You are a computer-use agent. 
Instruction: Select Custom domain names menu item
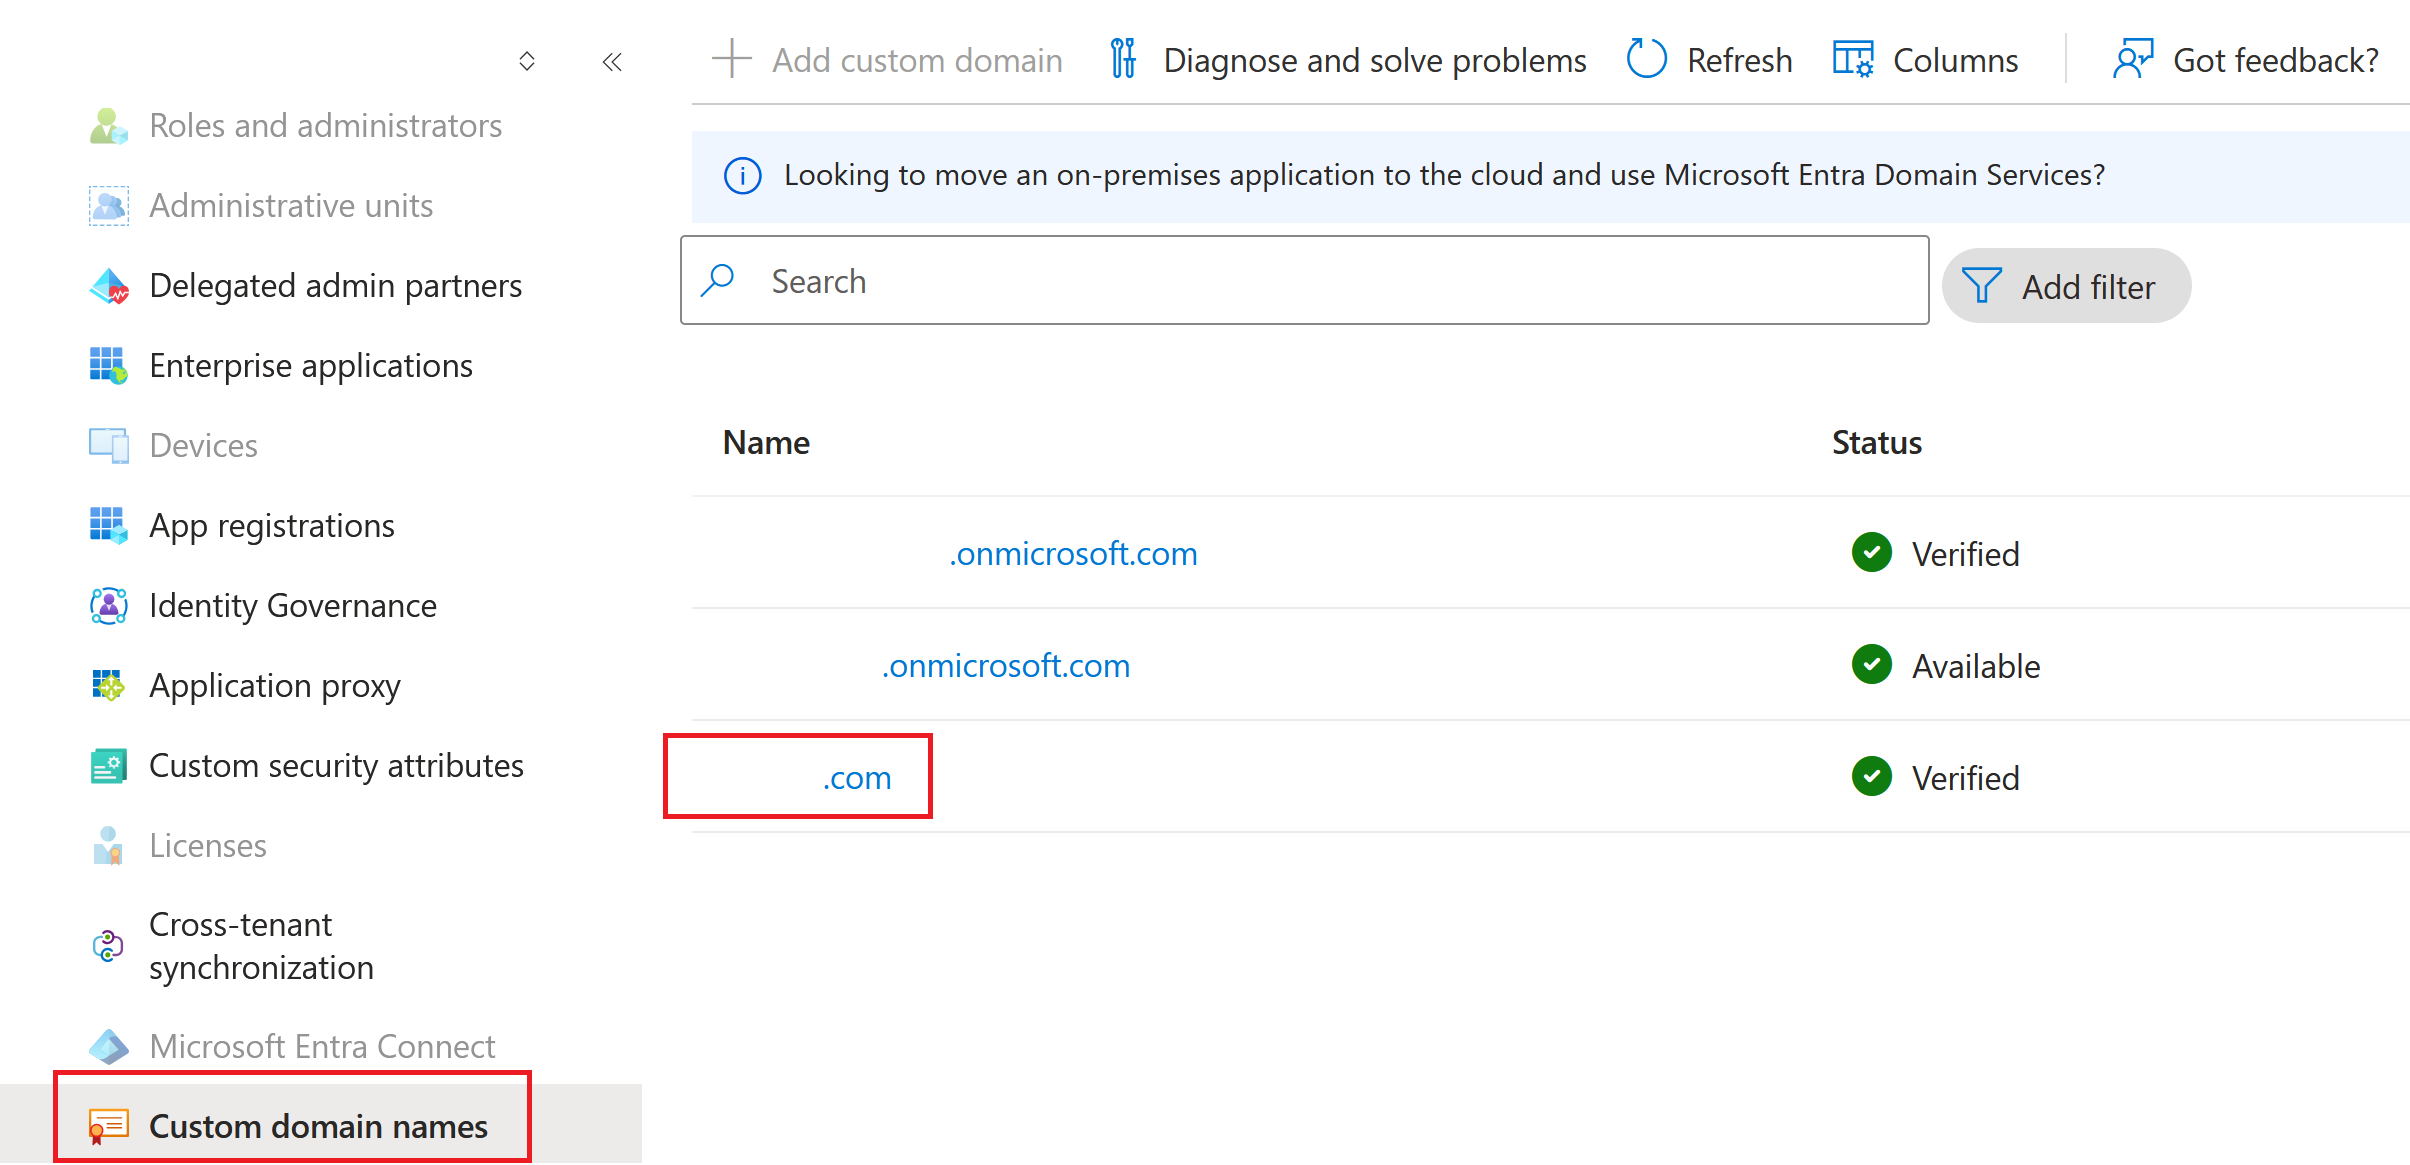pyautogui.click(x=317, y=1126)
